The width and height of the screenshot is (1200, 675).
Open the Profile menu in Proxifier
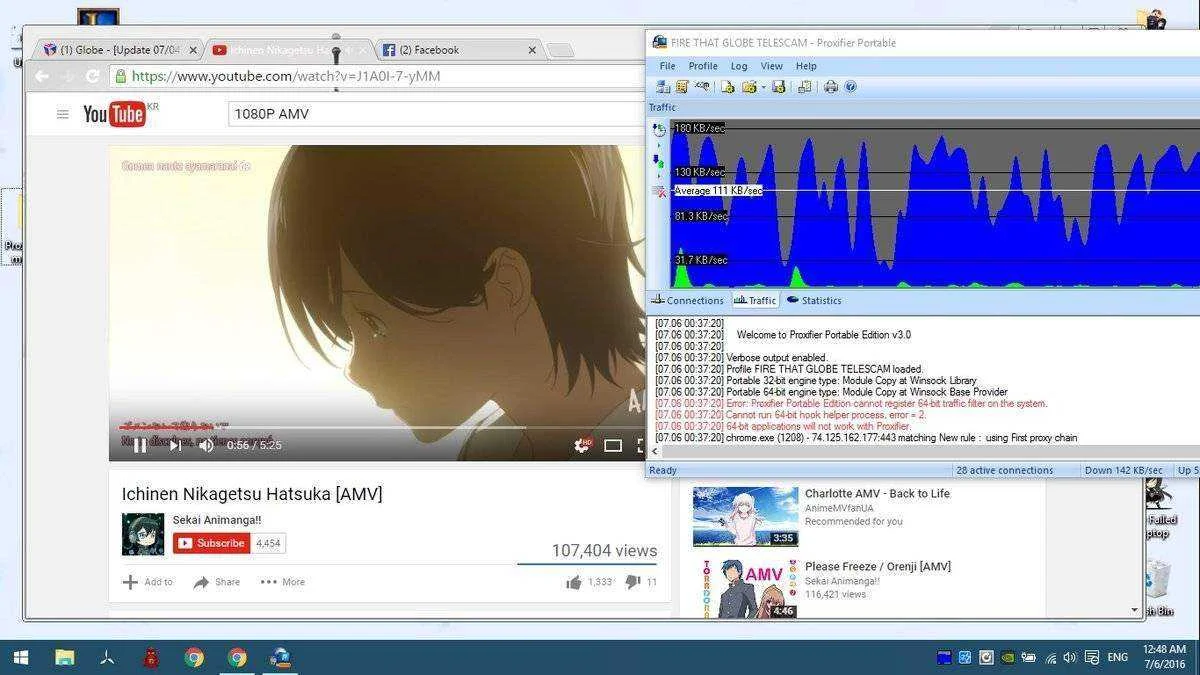[x=703, y=66]
